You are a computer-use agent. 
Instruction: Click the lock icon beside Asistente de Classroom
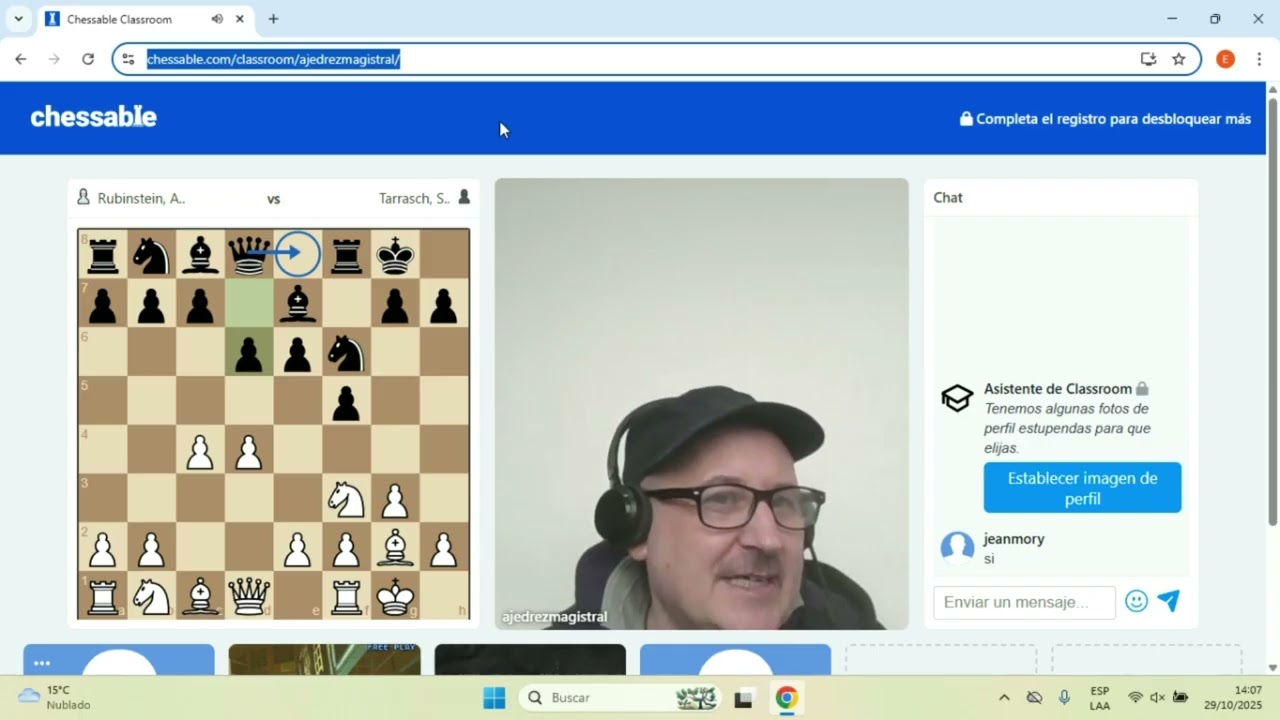point(1142,388)
